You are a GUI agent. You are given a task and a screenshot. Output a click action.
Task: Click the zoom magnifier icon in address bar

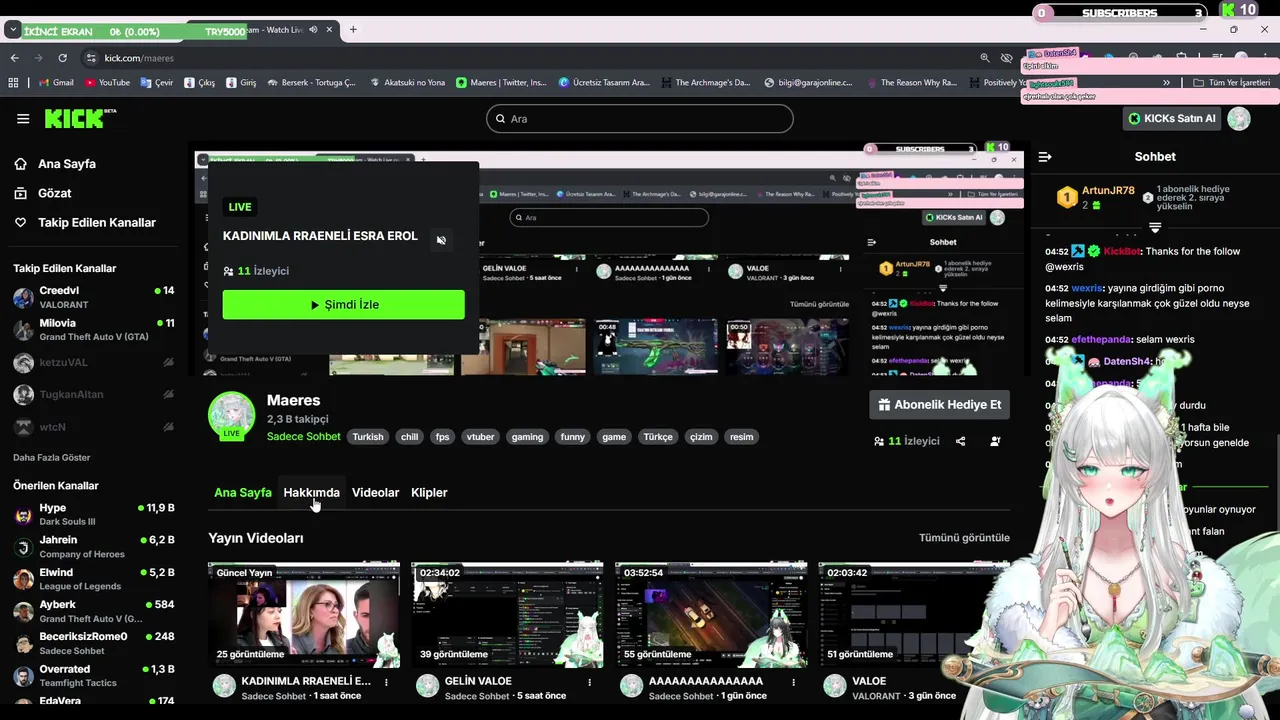pyautogui.click(x=985, y=58)
